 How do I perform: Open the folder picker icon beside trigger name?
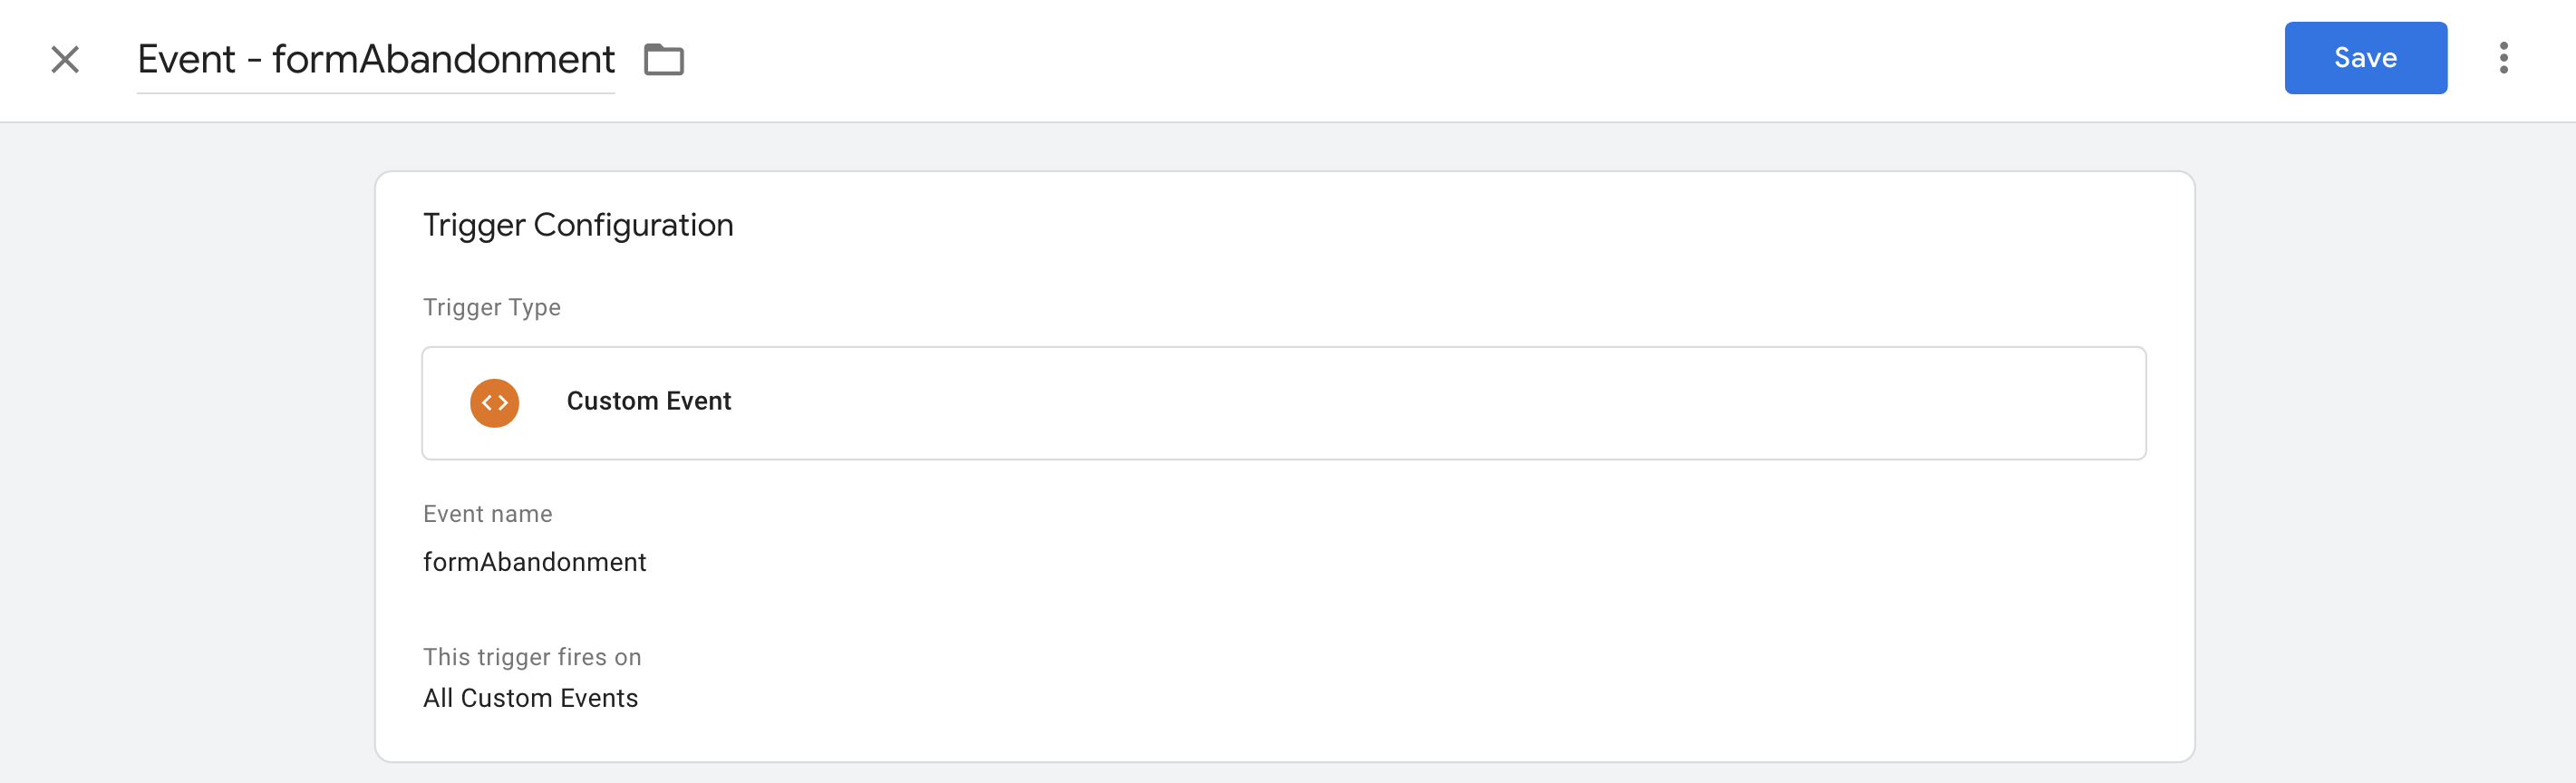[663, 60]
